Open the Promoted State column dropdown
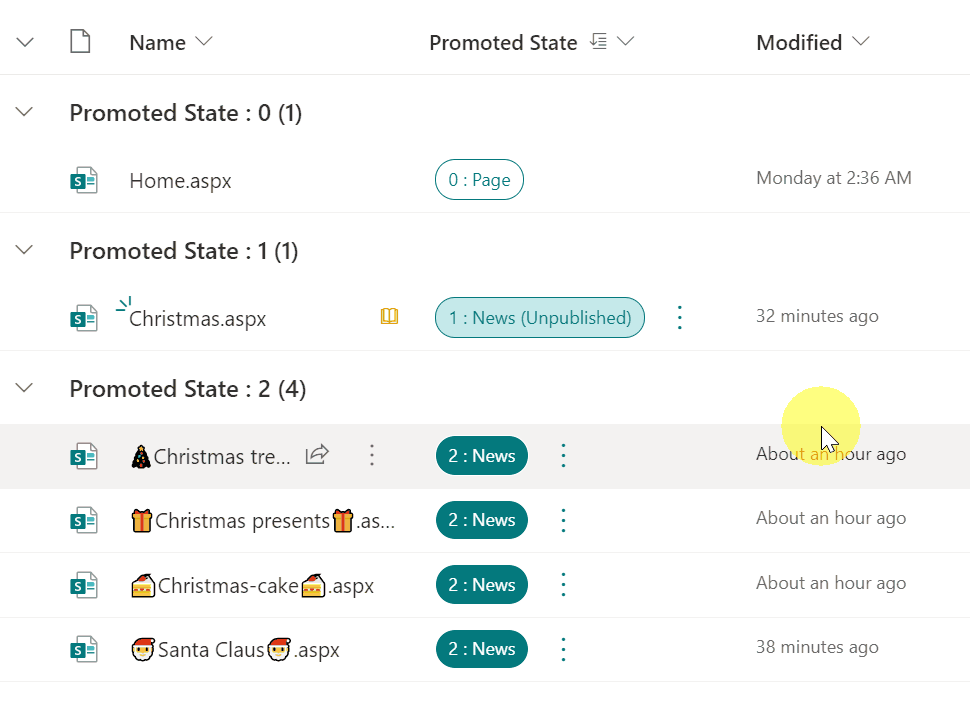Viewport: 970px width, 710px height. tap(627, 42)
